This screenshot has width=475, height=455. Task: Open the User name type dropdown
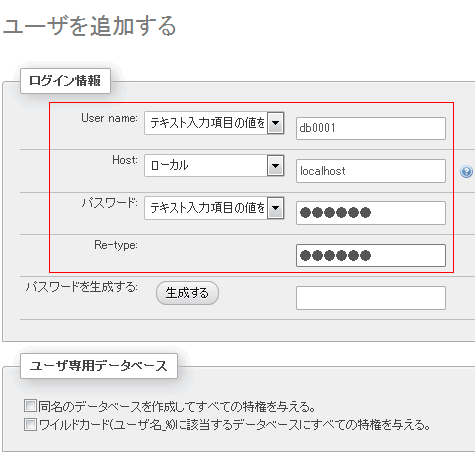pyautogui.click(x=214, y=123)
